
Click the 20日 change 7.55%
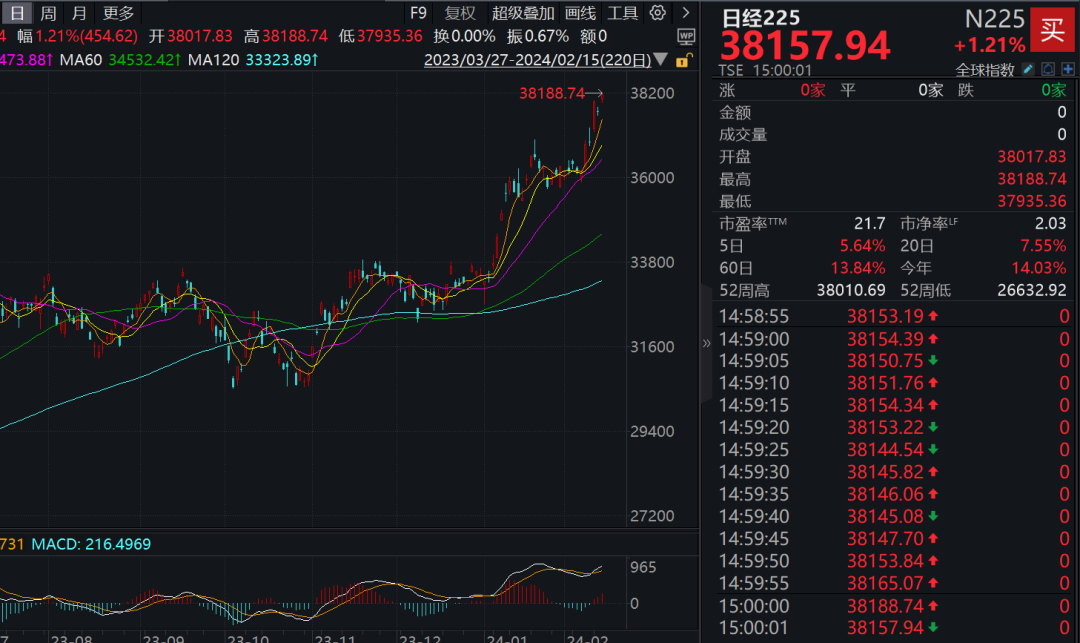[1043, 246]
